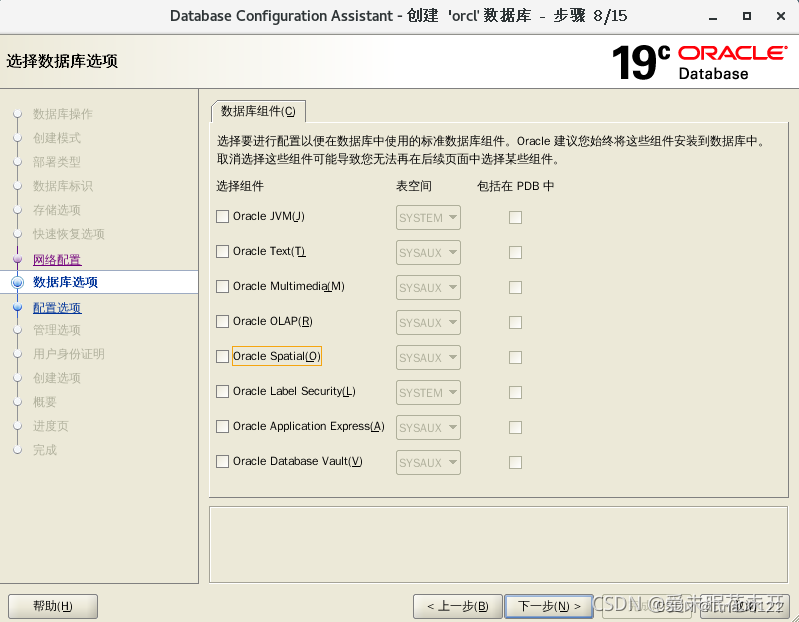
Task: Open SYSAUX tablespace dropdown for Oracle Spatial
Action: click(x=428, y=358)
